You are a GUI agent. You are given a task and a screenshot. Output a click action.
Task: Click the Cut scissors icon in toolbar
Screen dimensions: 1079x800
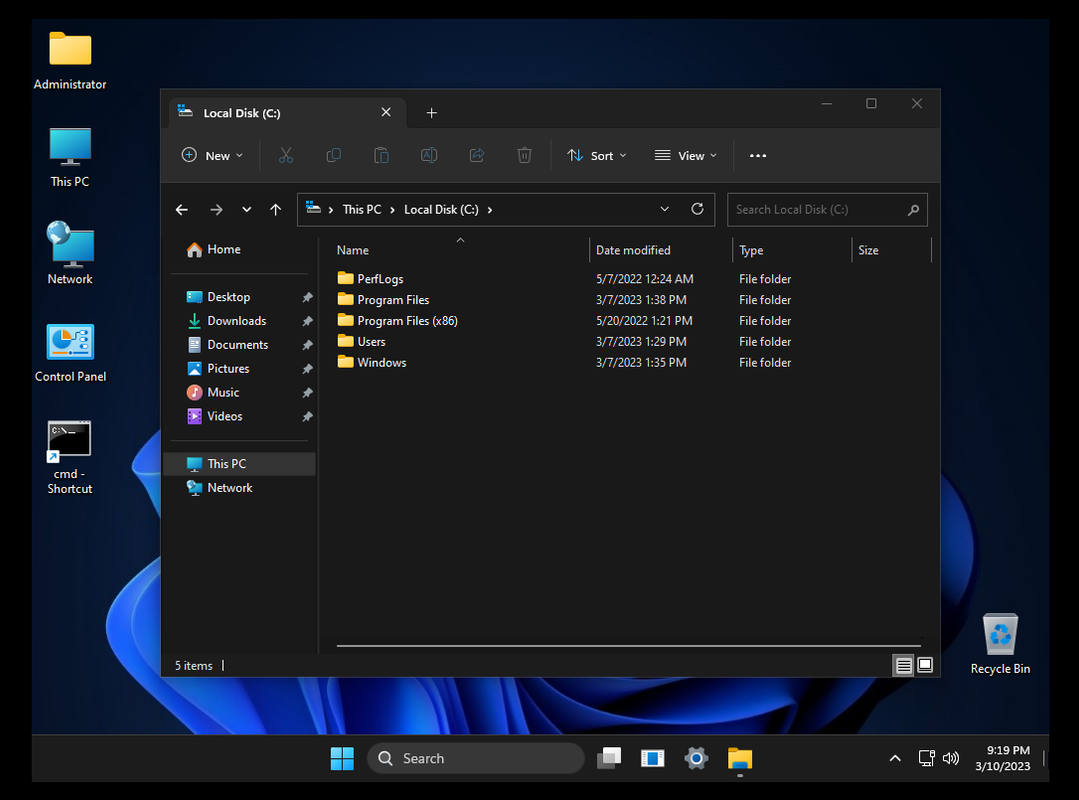(x=286, y=155)
